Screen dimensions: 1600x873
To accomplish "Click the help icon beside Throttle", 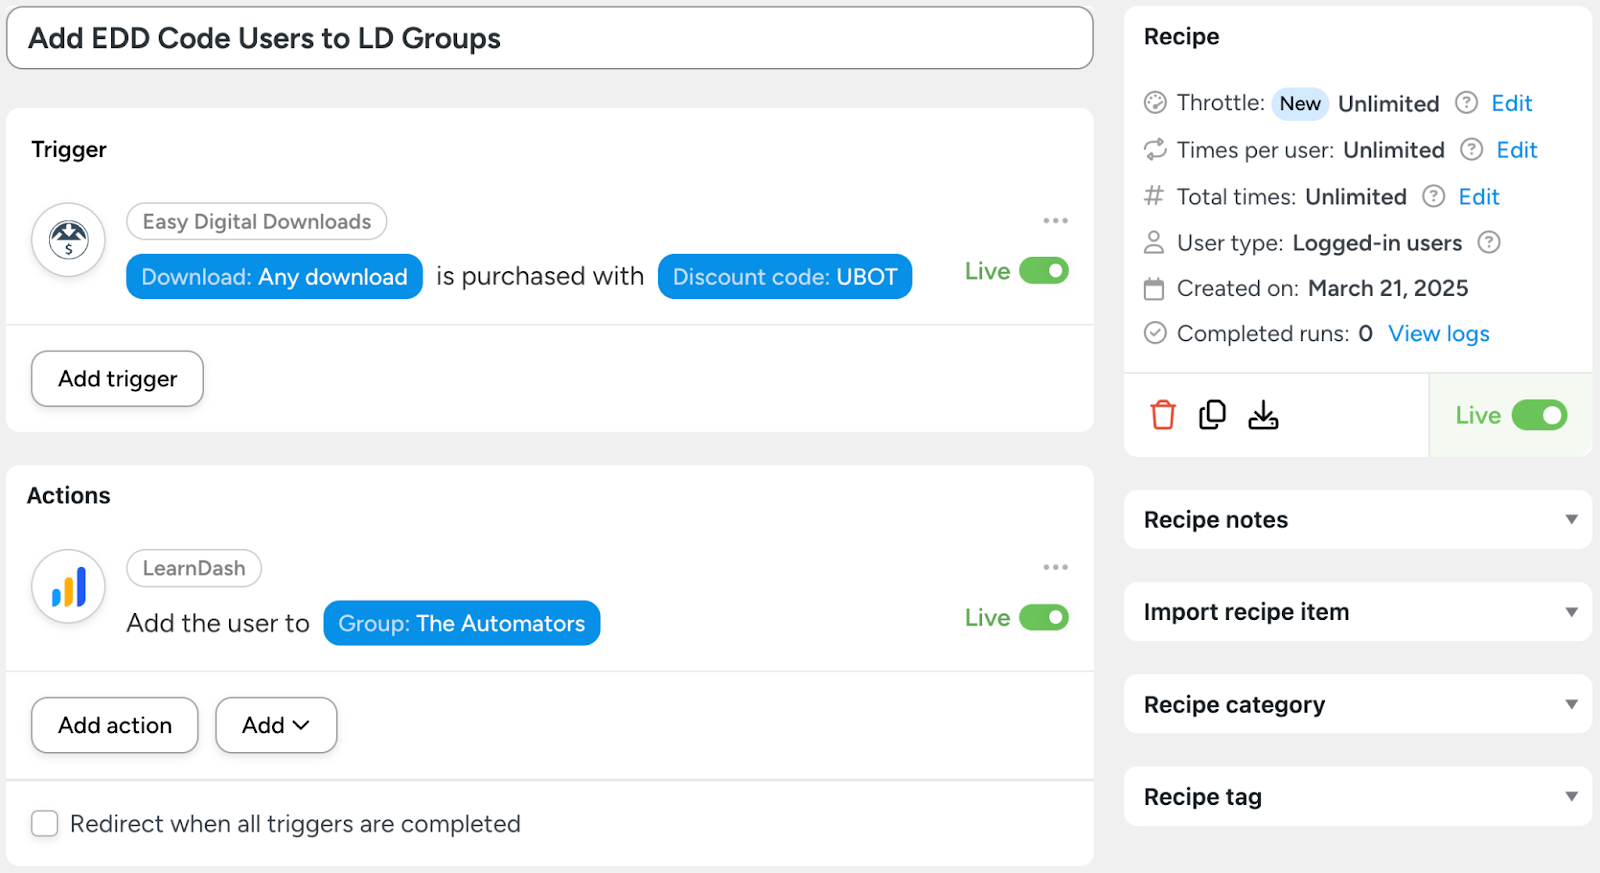I will tap(1466, 103).
